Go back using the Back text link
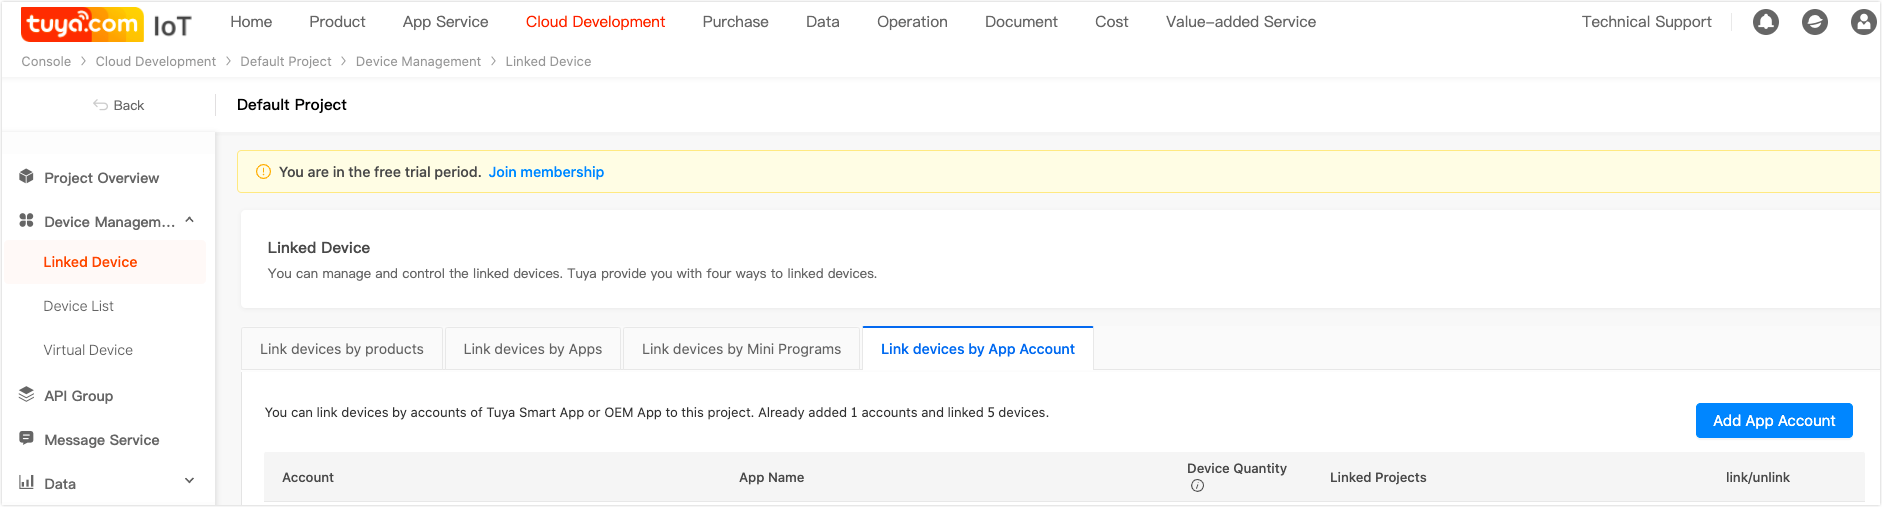Viewport: 1882px width, 507px height. coord(129,105)
